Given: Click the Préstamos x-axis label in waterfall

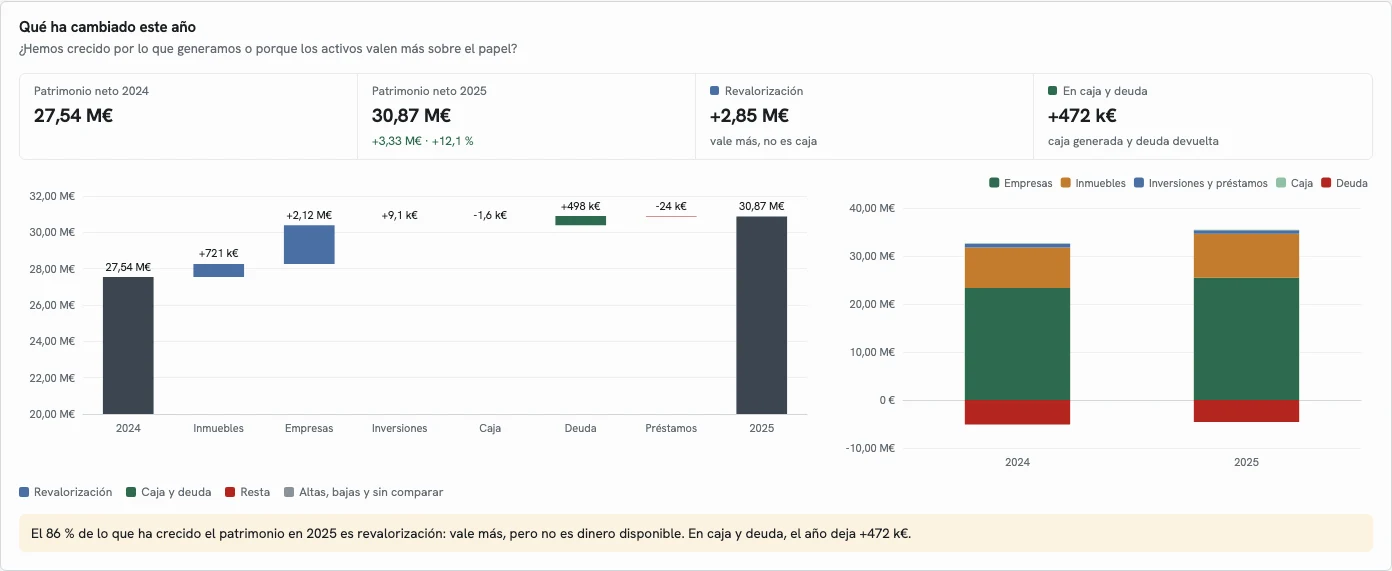Looking at the screenshot, I should (x=671, y=428).
